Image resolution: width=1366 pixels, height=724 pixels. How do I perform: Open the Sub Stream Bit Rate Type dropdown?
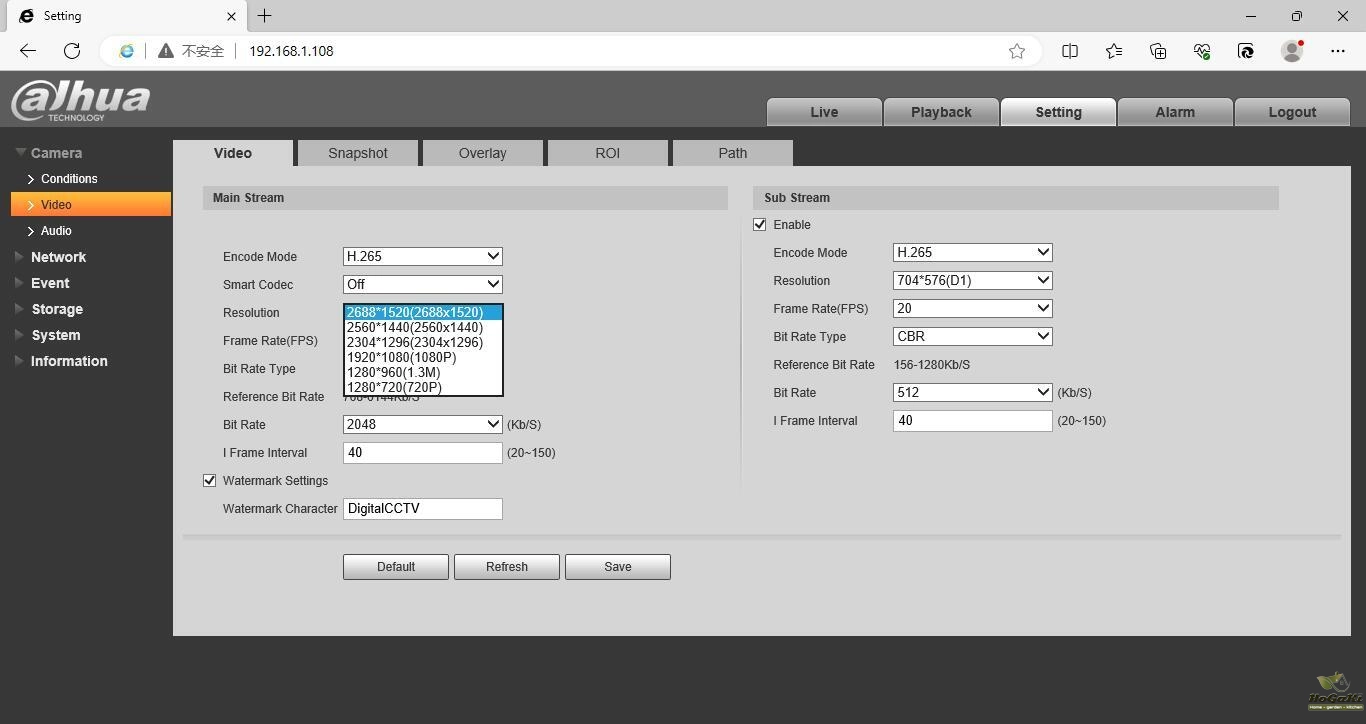(972, 337)
